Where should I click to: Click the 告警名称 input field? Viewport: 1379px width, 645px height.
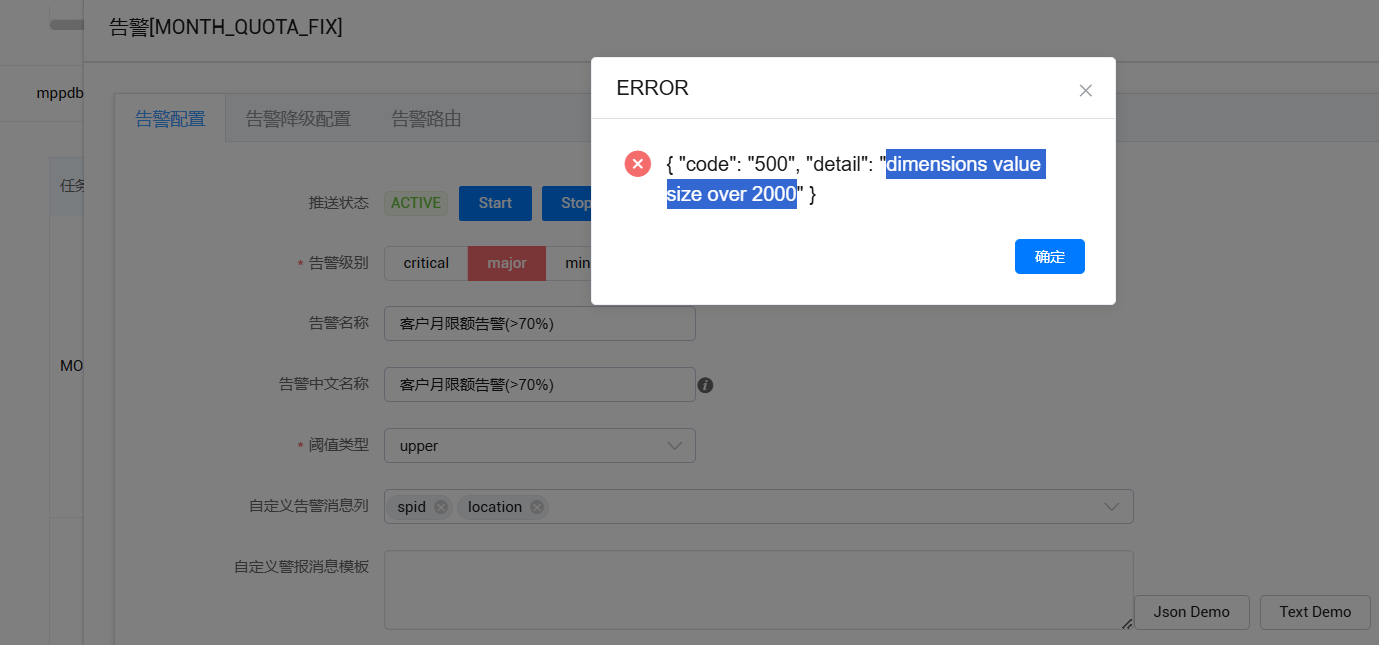[539, 324]
